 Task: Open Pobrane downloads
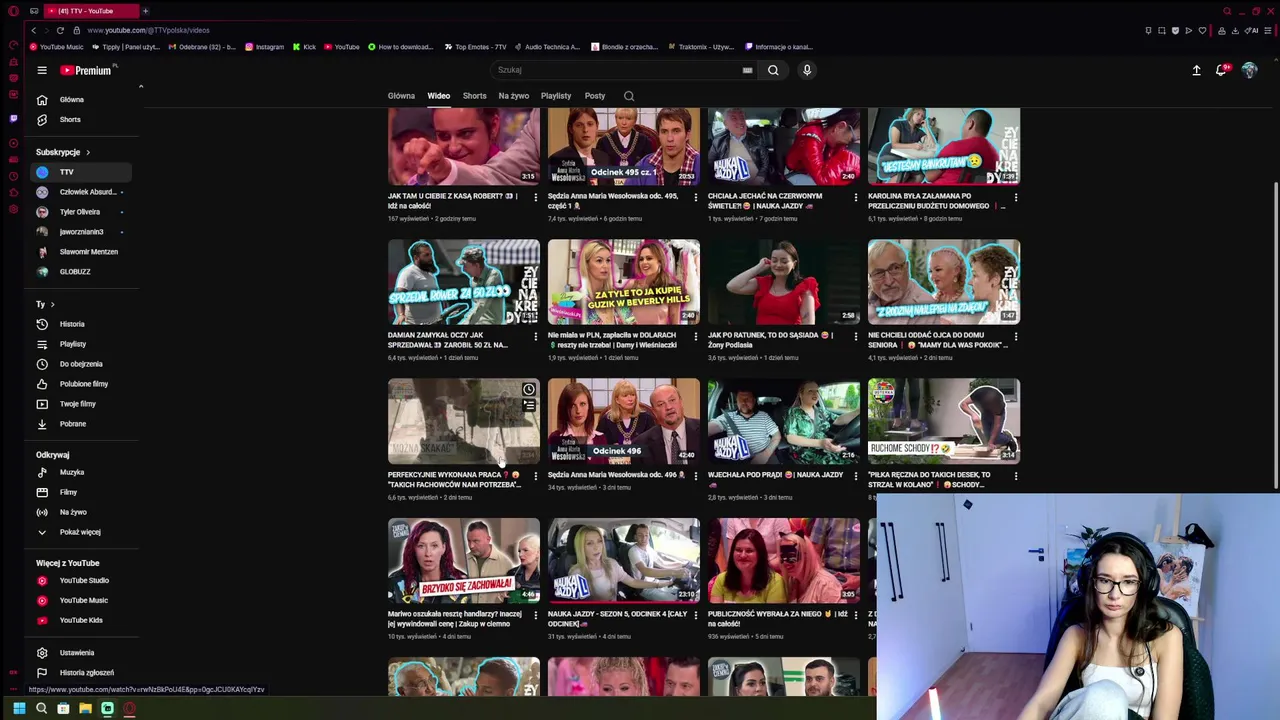tap(82, 424)
